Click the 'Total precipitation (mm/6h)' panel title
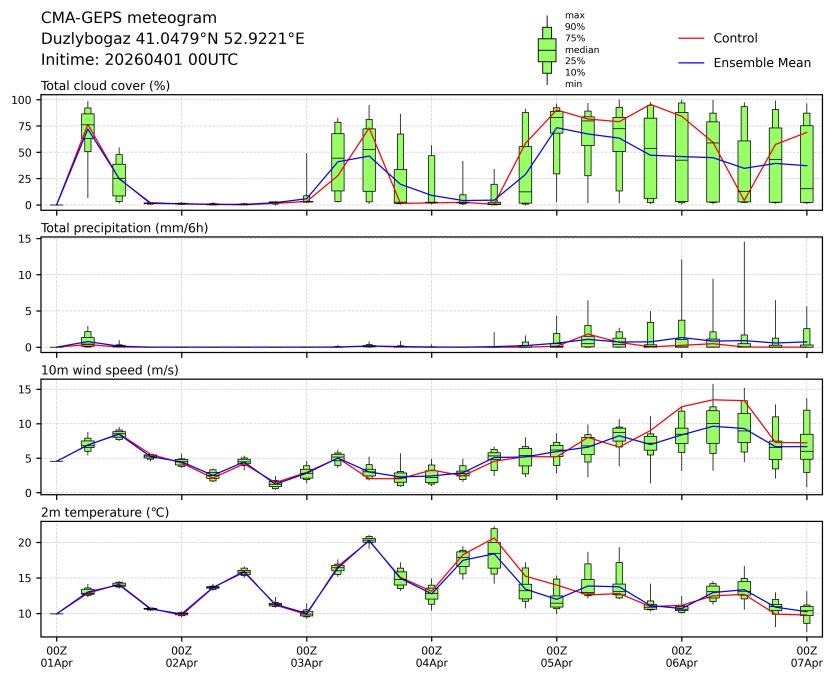The height and width of the screenshot is (680, 834). 124,228
